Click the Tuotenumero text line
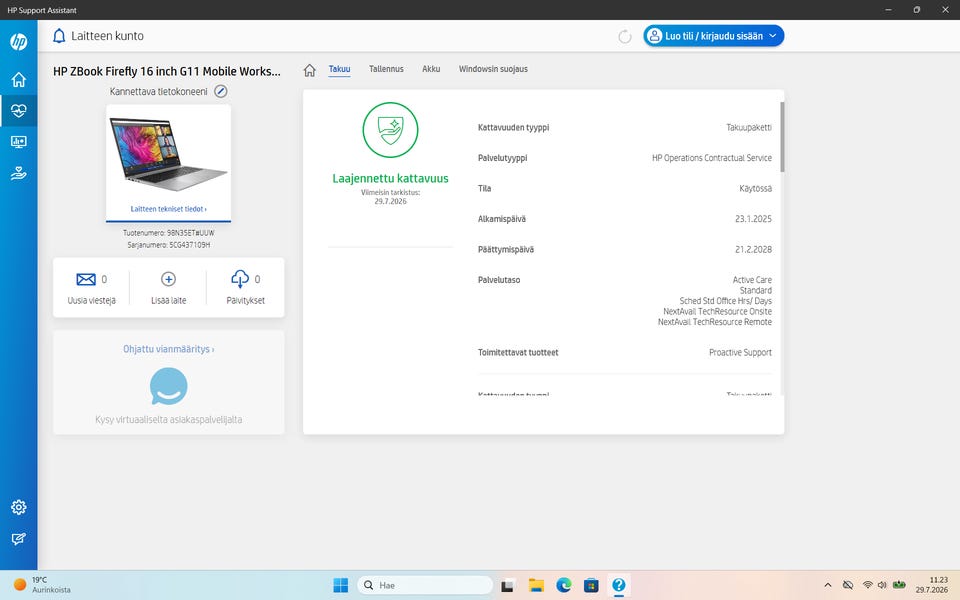The height and width of the screenshot is (600, 960). (168, 233)
